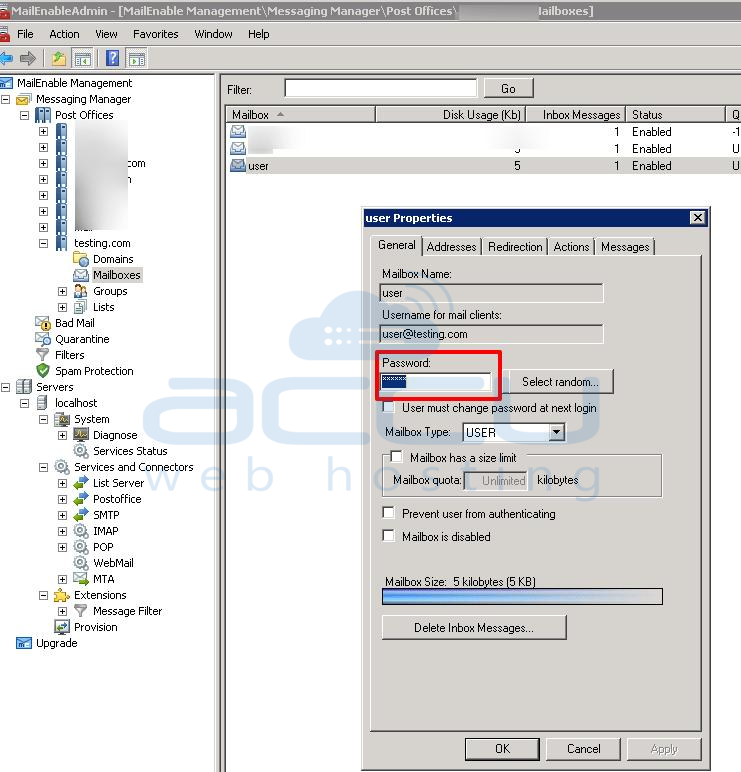Click Delete Inbox Messages... button
Viewport: 741px width, 772px height.
474,627
